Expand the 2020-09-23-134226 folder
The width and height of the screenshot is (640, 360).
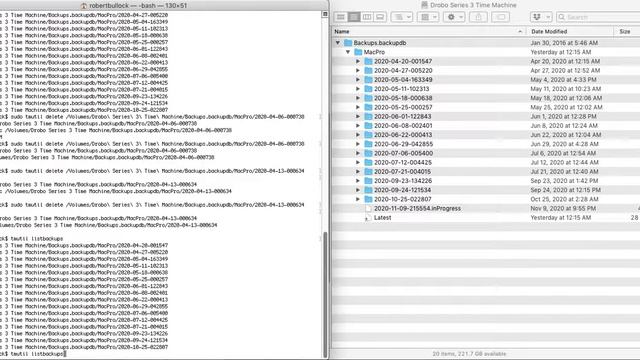coord(358,180)
